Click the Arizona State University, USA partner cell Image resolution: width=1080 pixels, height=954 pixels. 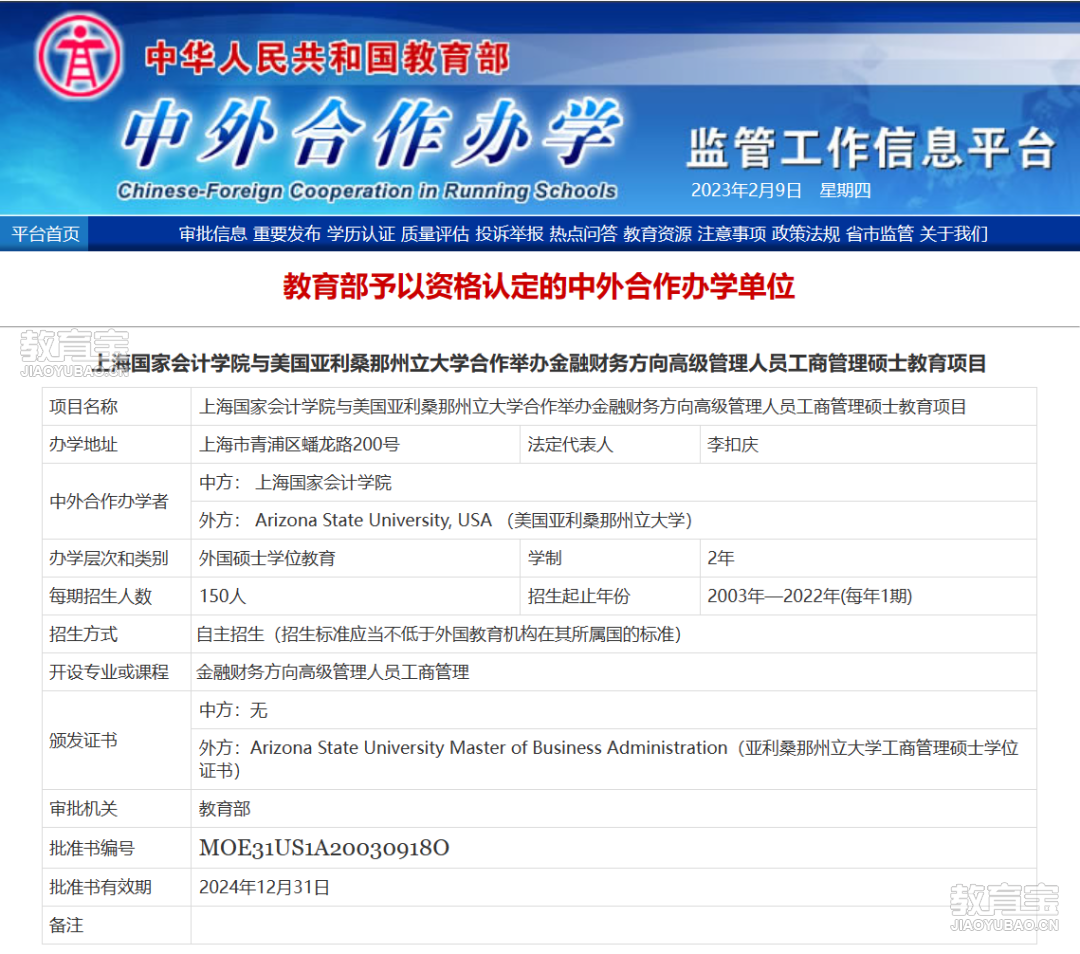click(x=614, y=520)
